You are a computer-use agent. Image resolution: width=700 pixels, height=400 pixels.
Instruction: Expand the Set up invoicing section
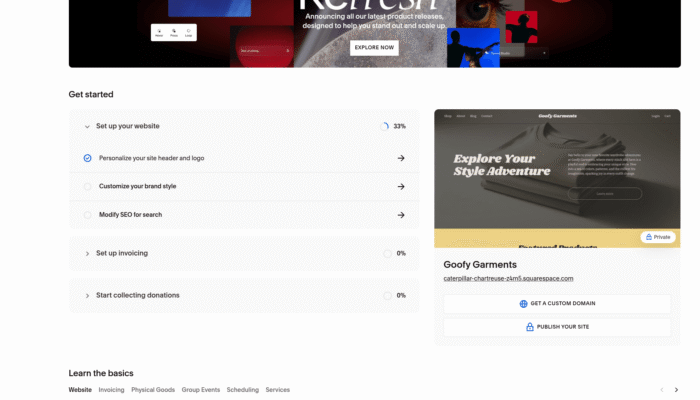88,254
